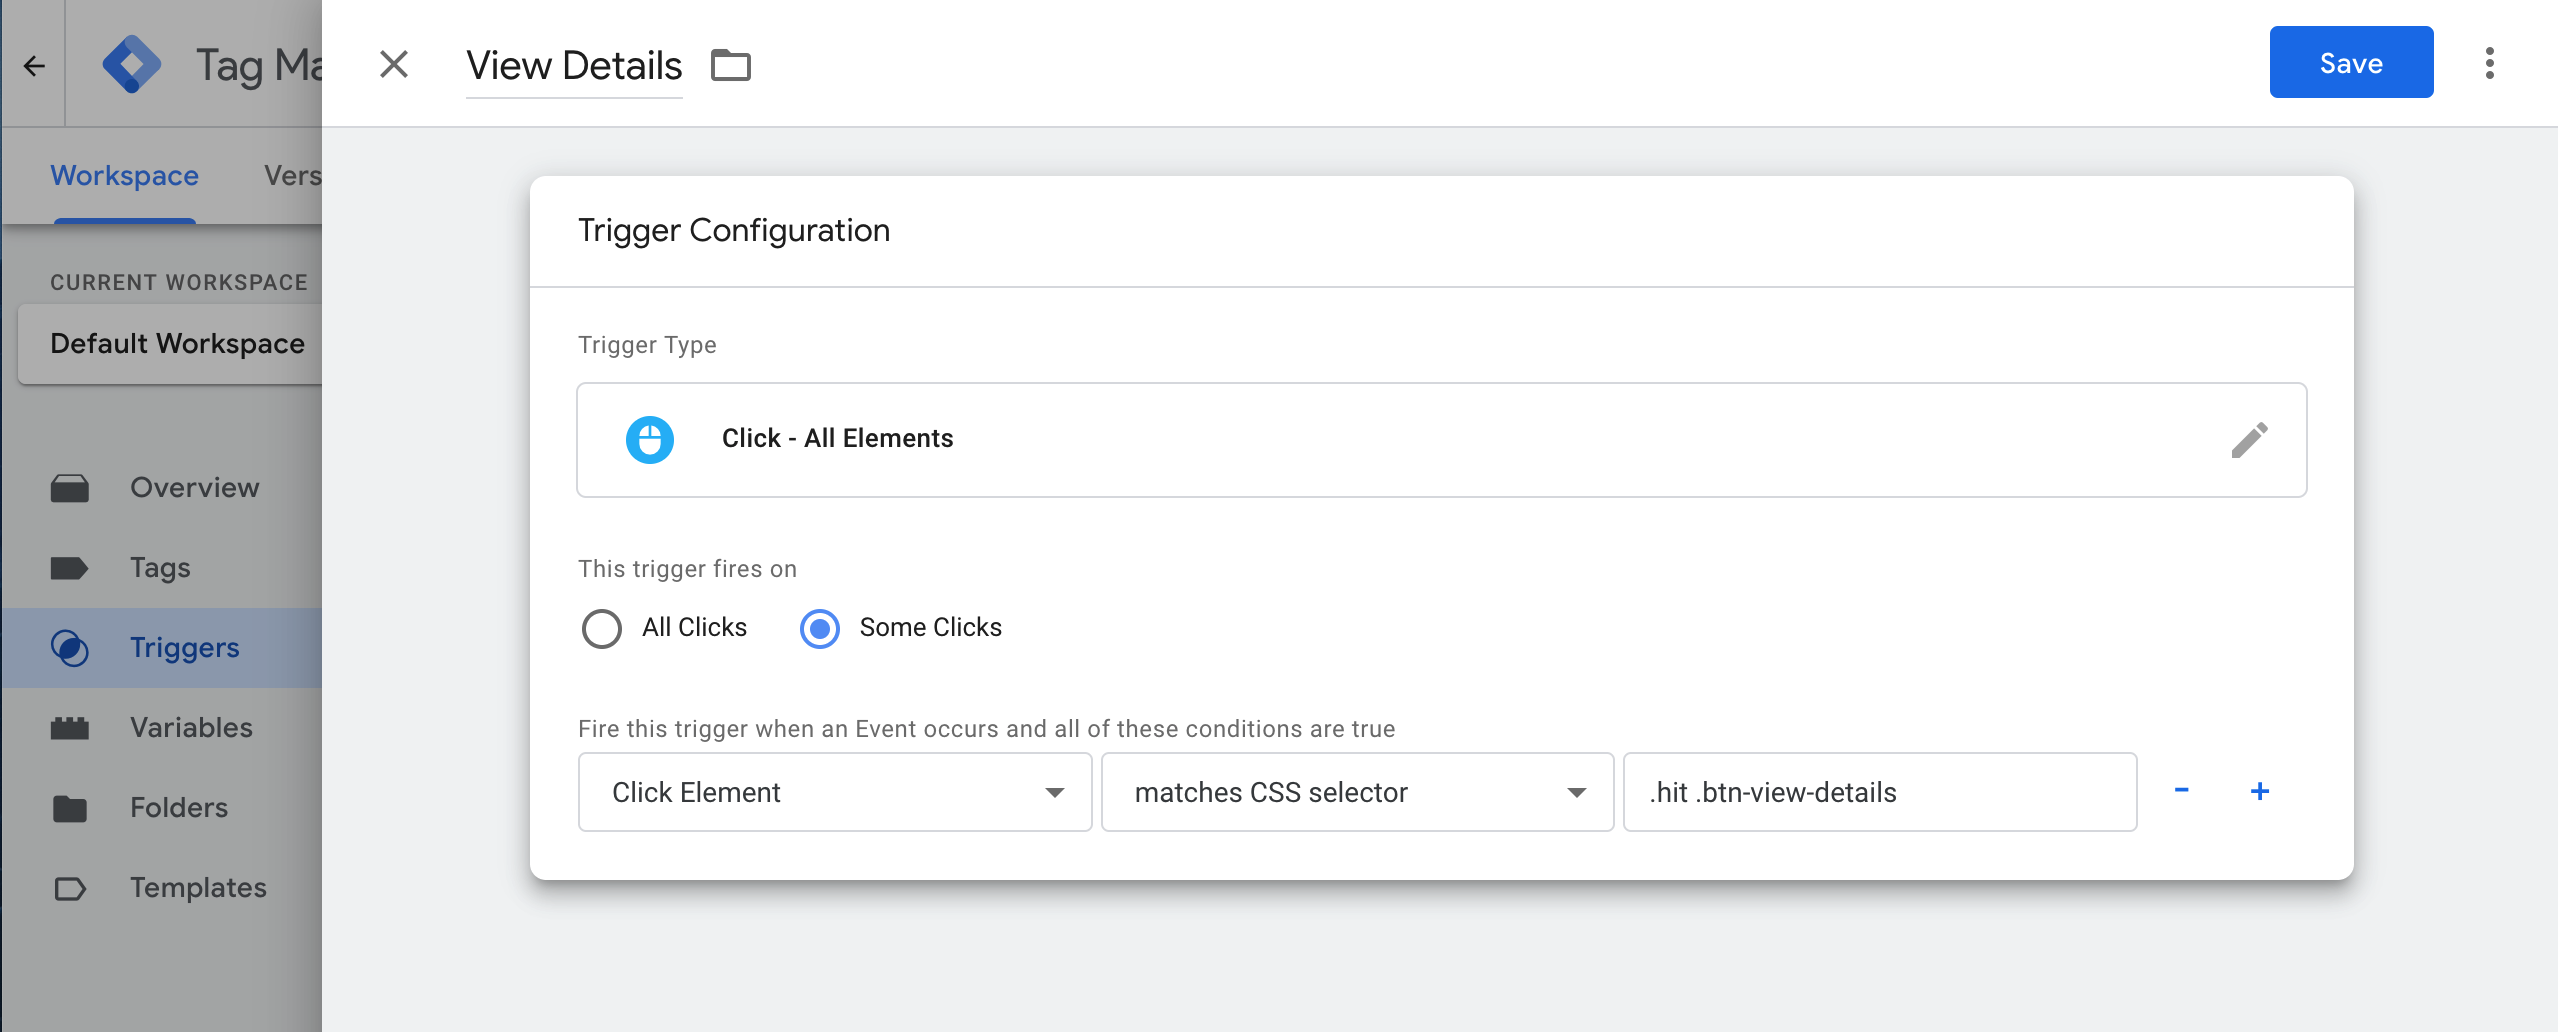Add a new condition with plus button
The height and width of the screenshot is (1032, 2558).
click(2261, 791)
